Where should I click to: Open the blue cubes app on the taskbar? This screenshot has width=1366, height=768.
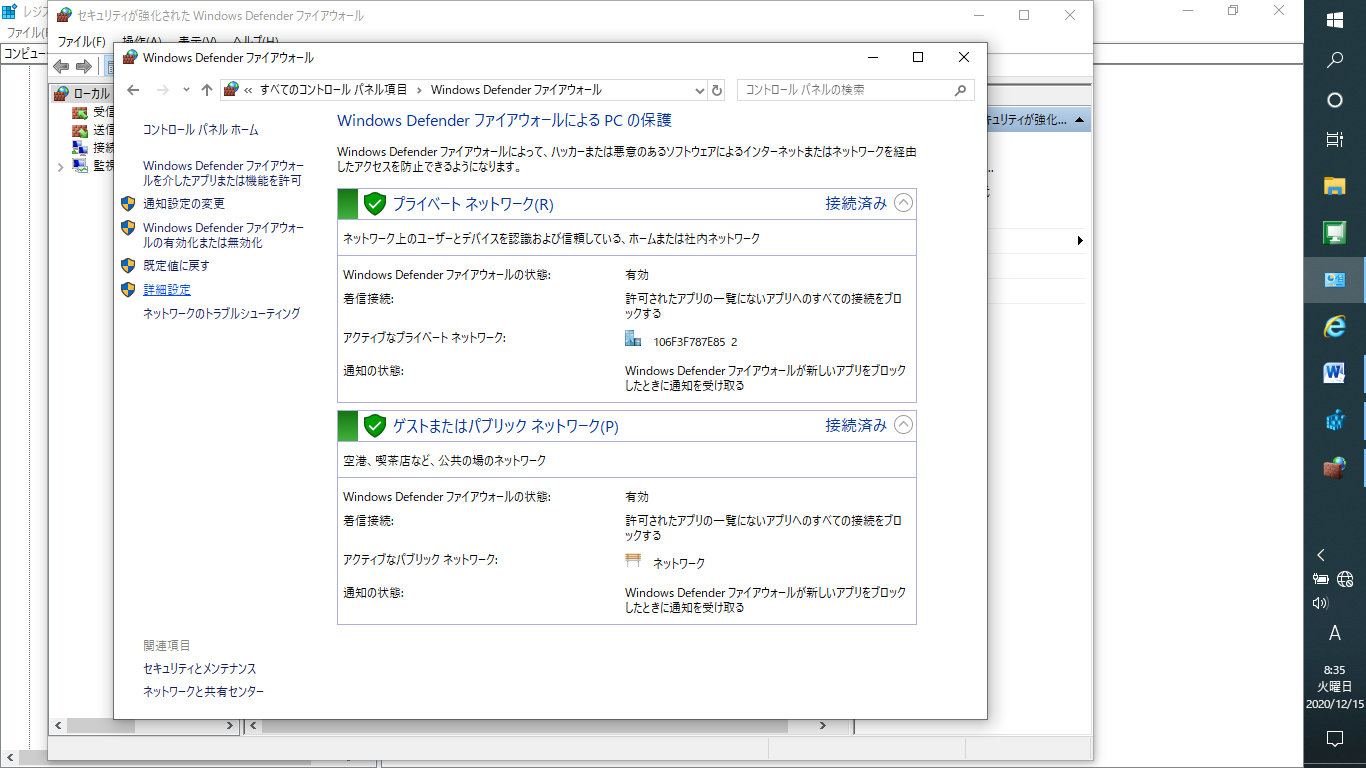pyautogui.click(x=1335, y=420)
